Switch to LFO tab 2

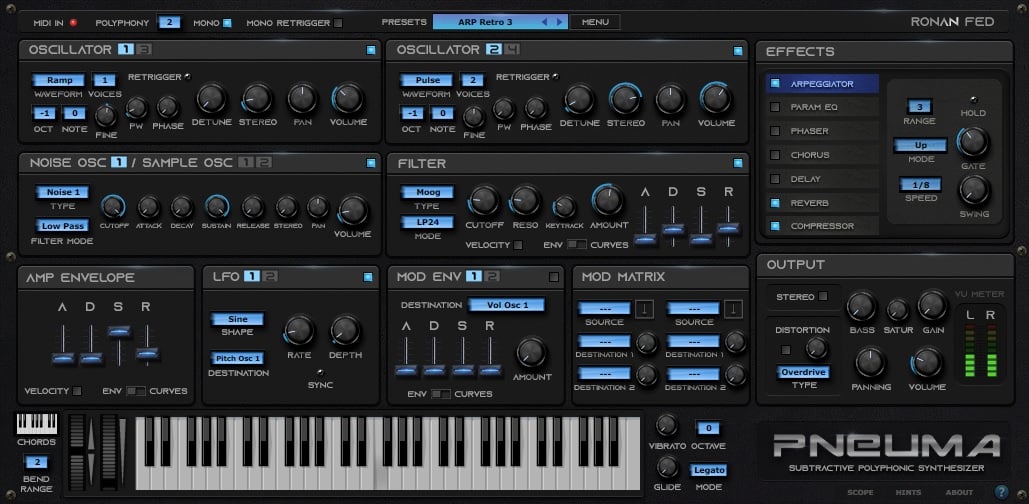[270, 276]
